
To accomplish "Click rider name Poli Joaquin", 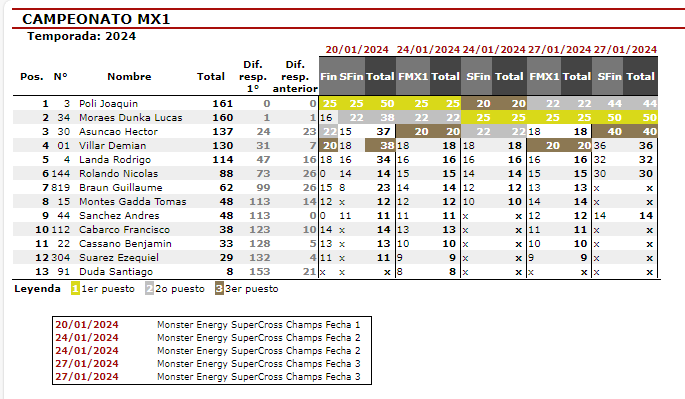I will tap(108, 104).
